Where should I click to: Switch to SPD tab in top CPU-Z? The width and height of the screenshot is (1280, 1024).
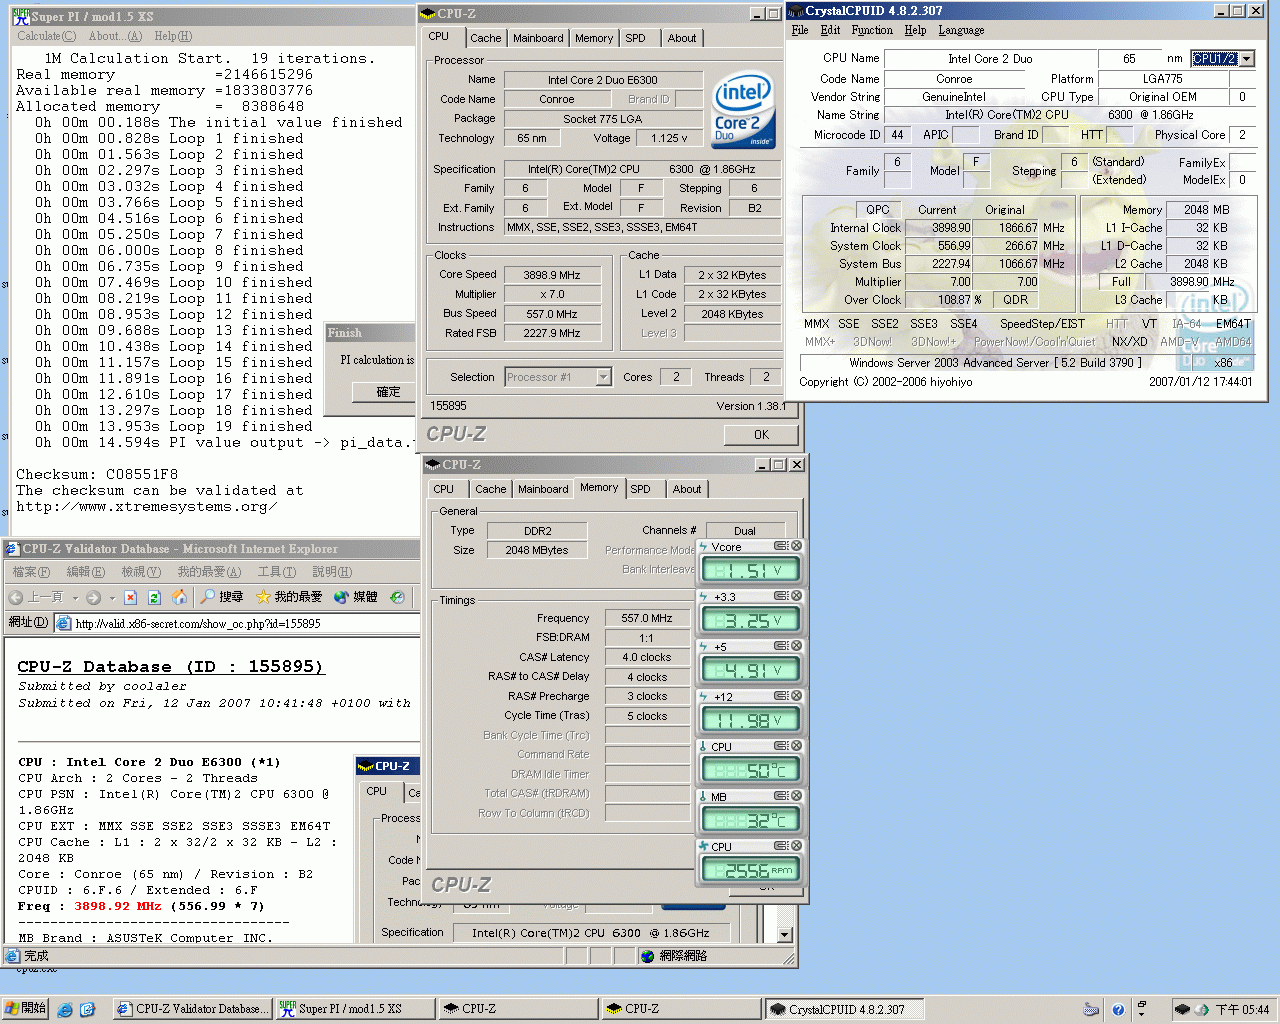tap(636, 38)
